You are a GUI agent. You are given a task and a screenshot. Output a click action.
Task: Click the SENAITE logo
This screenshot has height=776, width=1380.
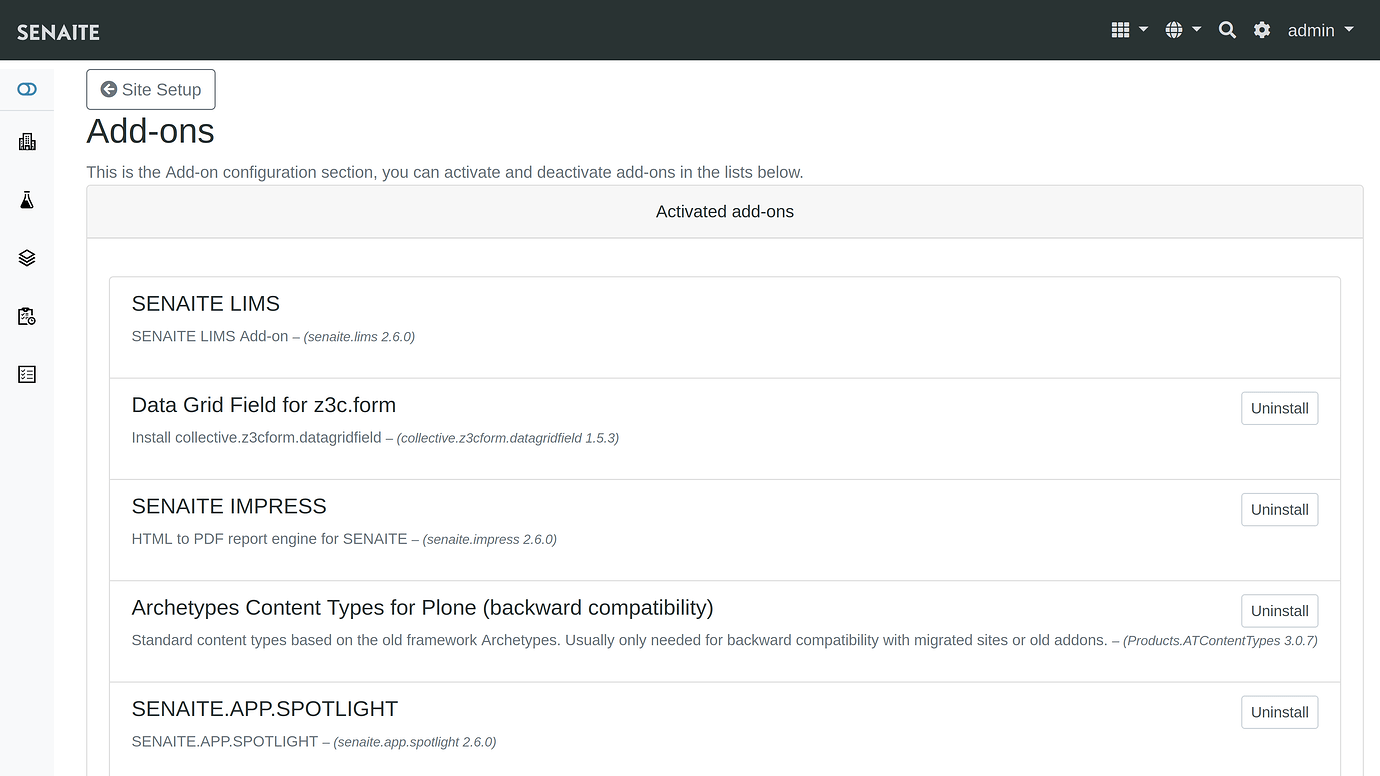(x=57, y=31)
